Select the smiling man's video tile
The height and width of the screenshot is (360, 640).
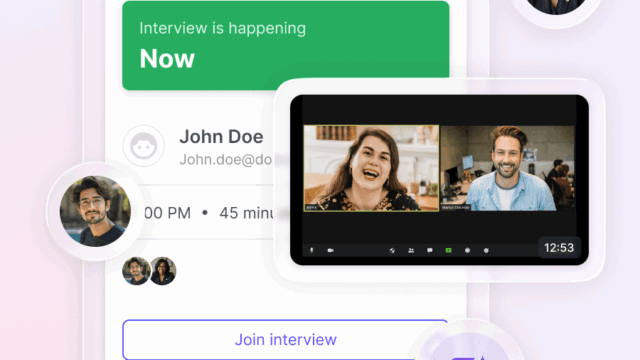pos(507,168)
